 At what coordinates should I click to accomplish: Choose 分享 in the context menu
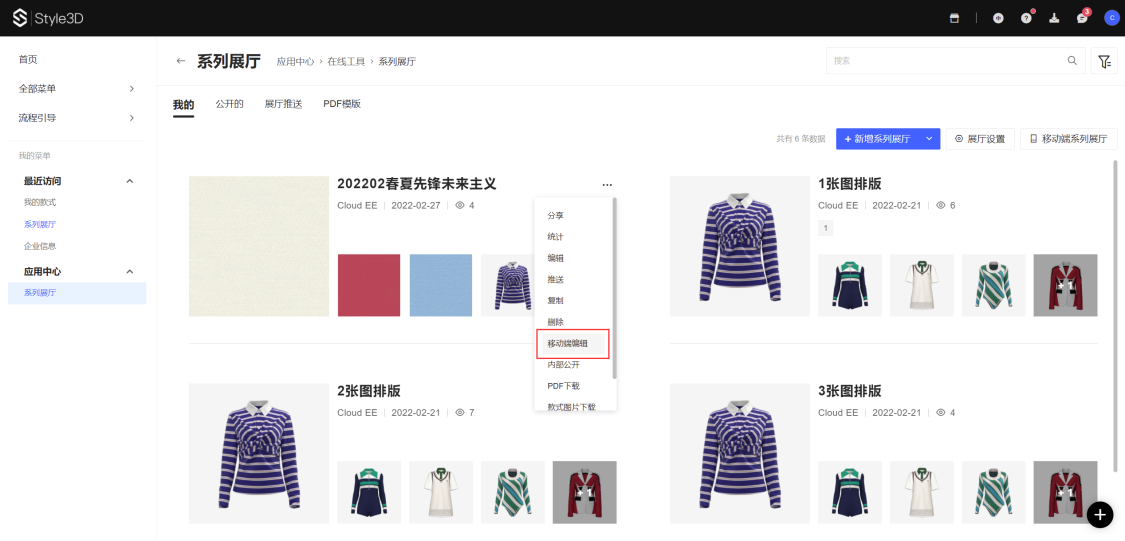(x=555, y=215)
